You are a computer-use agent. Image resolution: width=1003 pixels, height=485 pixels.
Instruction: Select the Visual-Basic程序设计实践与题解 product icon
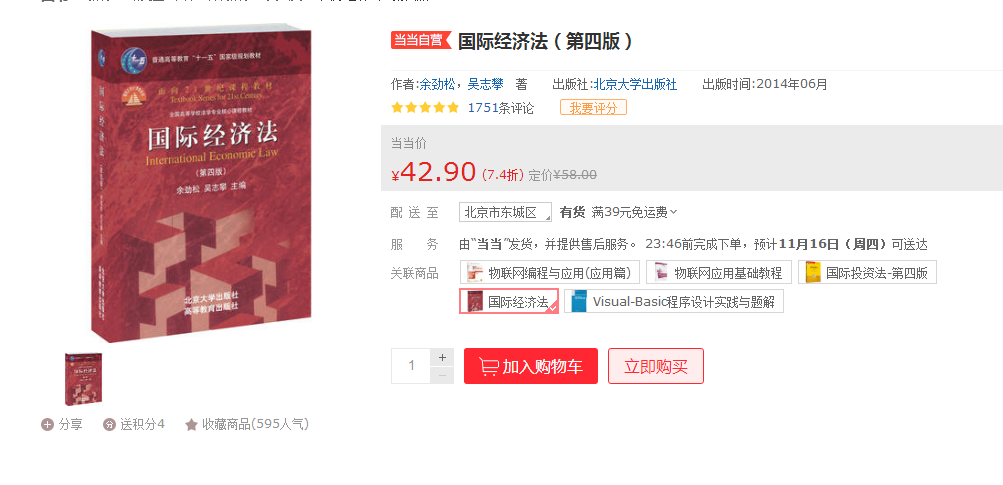[x=579, y=301]
